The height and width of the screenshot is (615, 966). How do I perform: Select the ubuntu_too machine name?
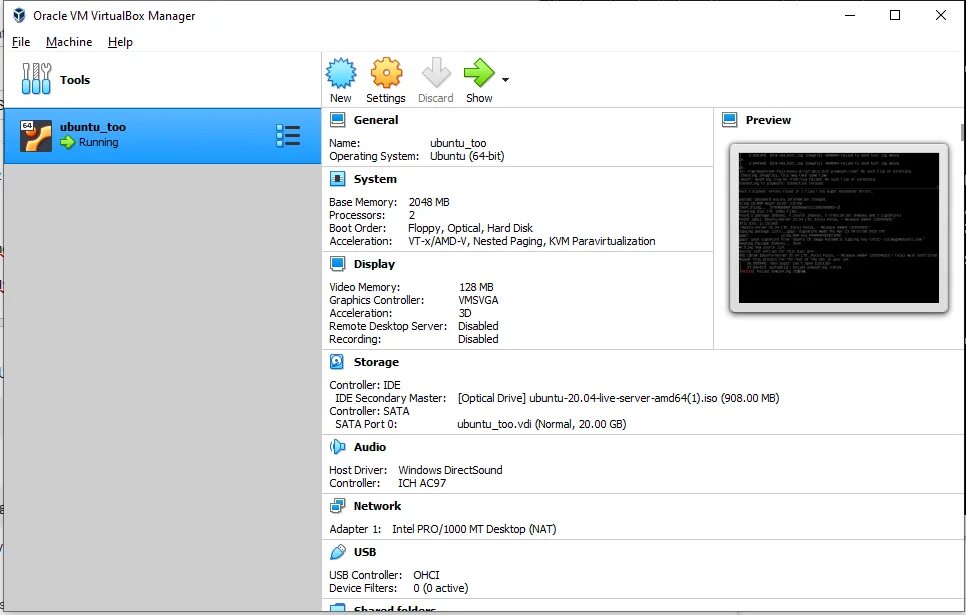(93, 127)
